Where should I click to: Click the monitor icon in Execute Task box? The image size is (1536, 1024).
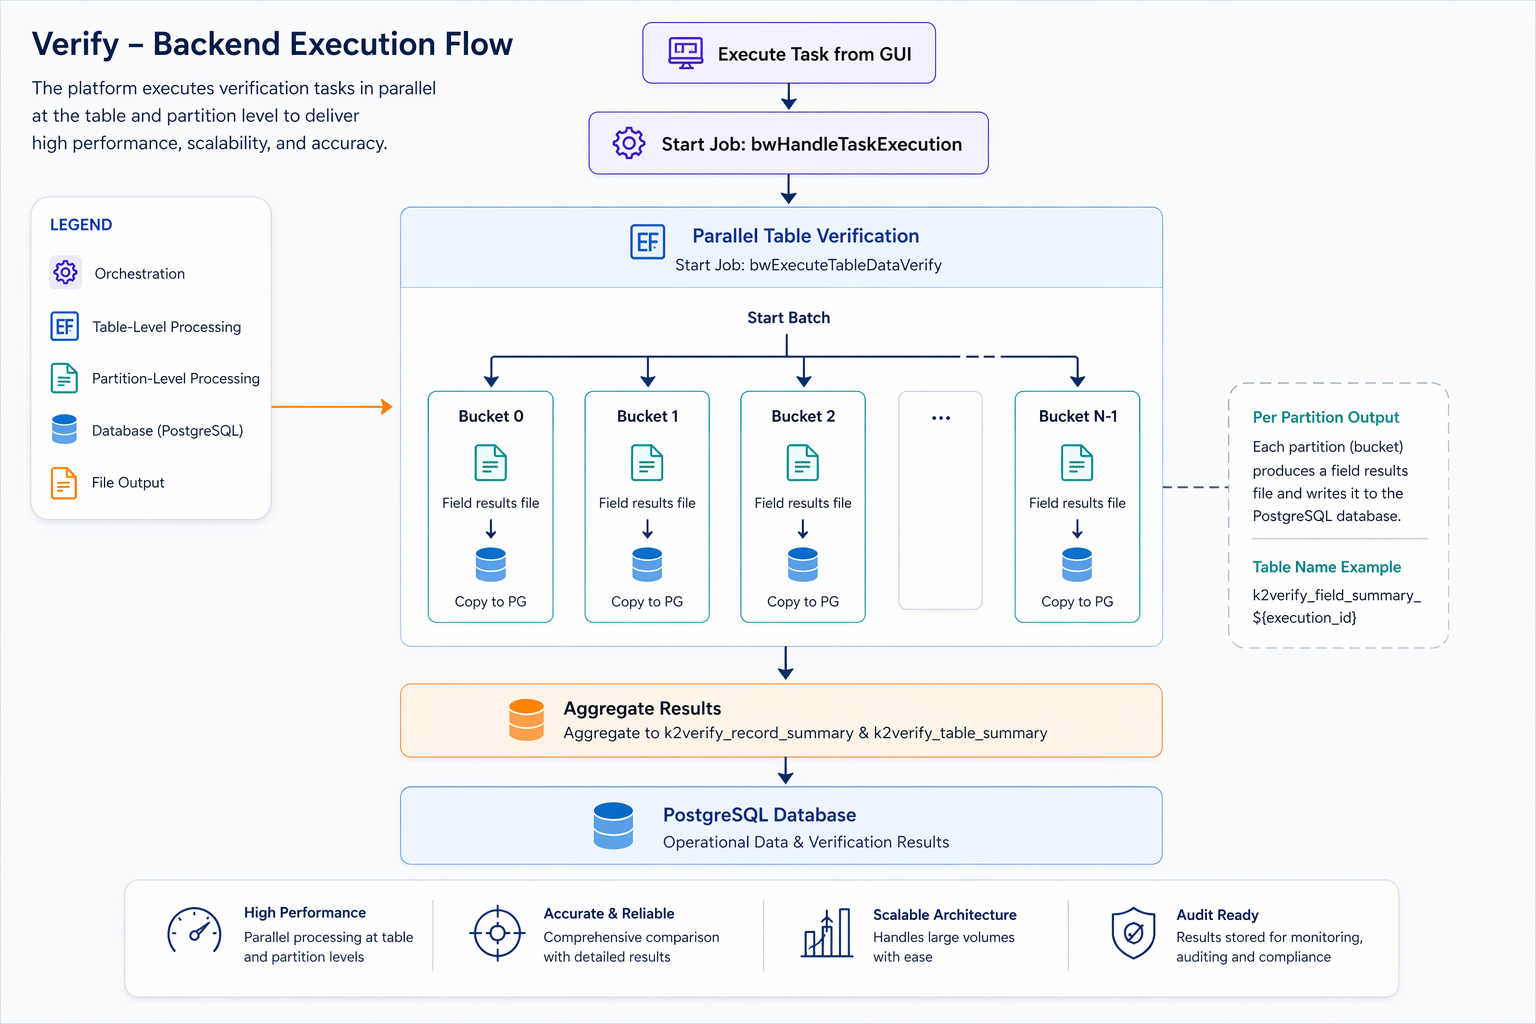[x=686, y=53]
